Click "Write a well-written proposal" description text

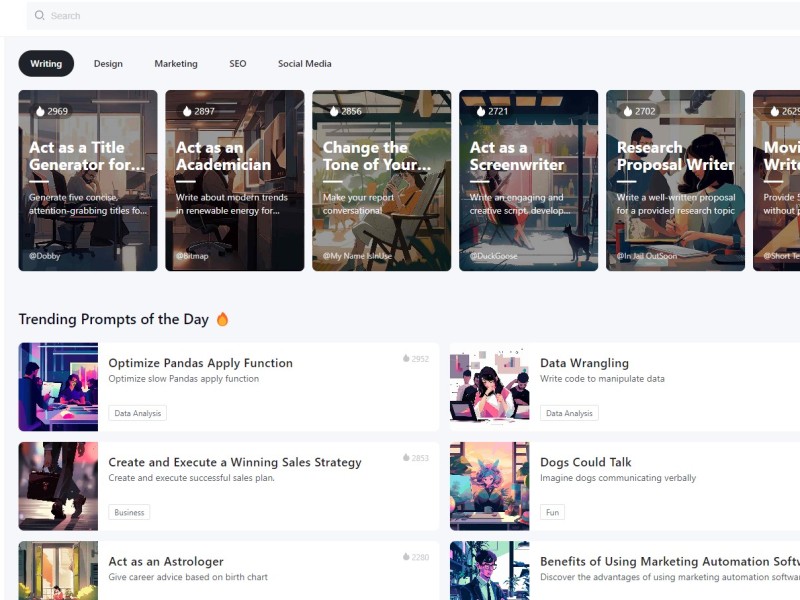pos(676,204)
